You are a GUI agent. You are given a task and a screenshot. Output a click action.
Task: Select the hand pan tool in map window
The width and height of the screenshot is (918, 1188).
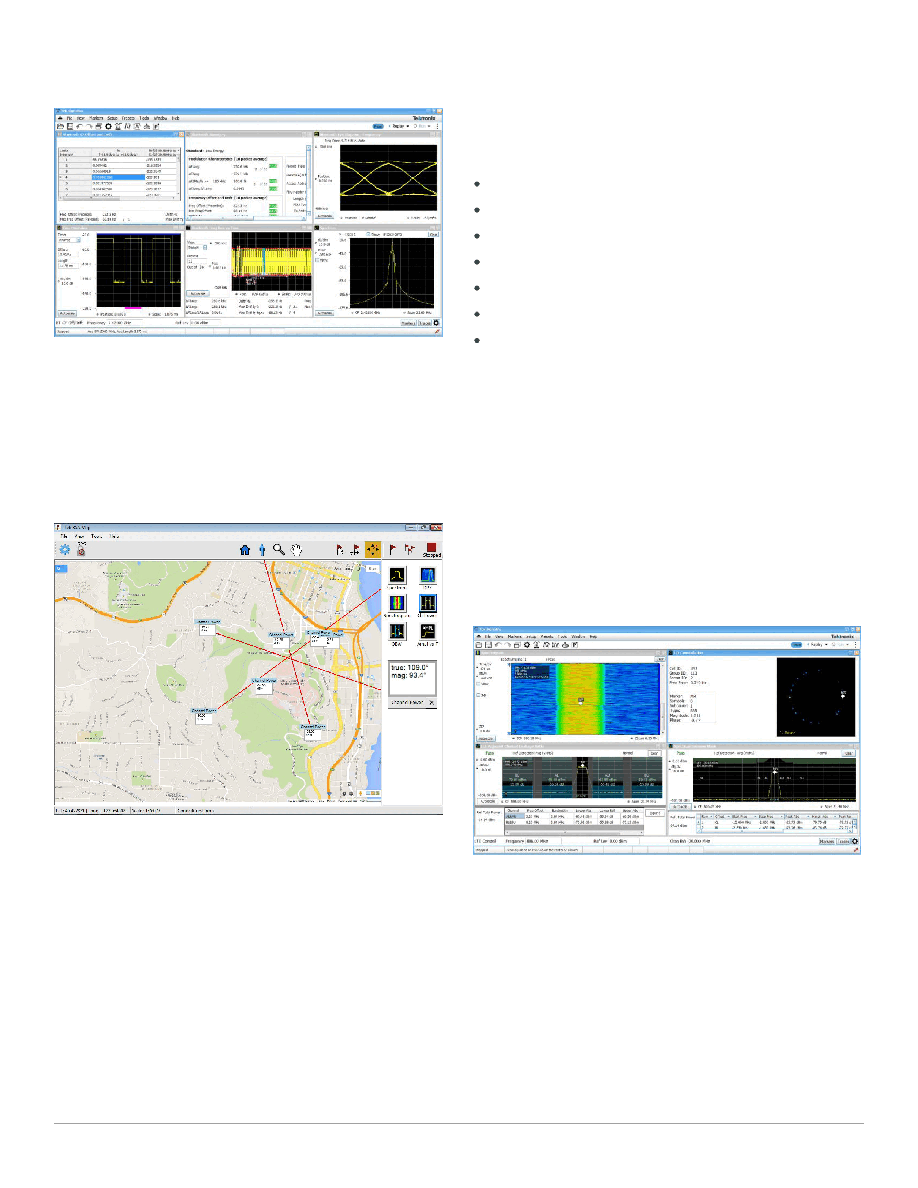(x=297, y=550)
